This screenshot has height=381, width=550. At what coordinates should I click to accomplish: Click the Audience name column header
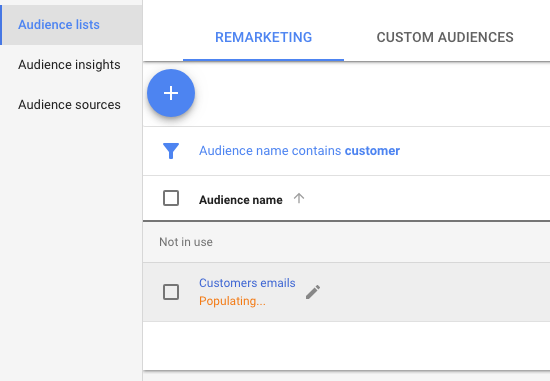click(x=241, y=200)
